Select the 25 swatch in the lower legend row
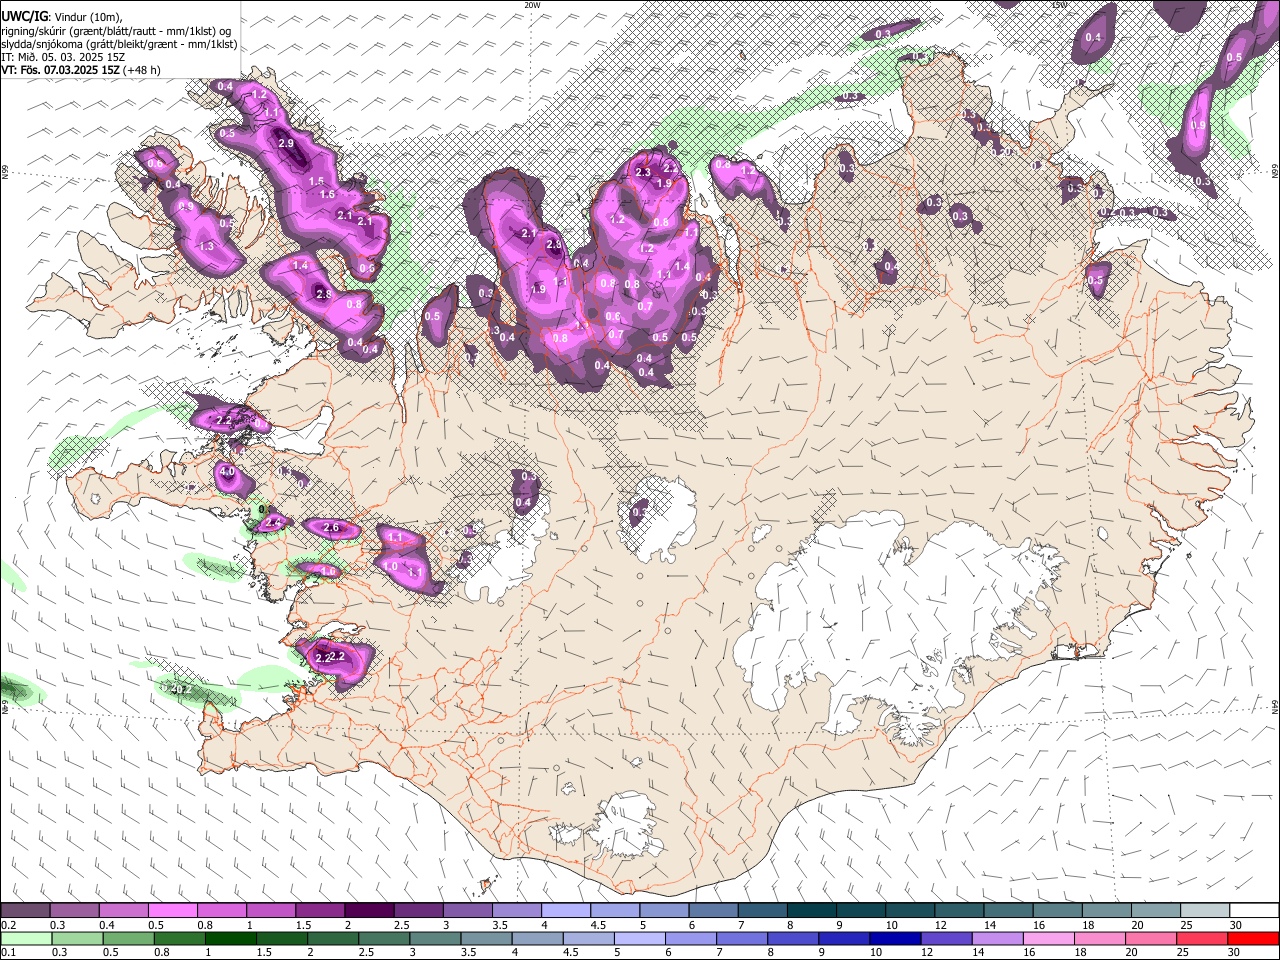This screenshot has height=960, width=1280. click(x=1201, y=939)
